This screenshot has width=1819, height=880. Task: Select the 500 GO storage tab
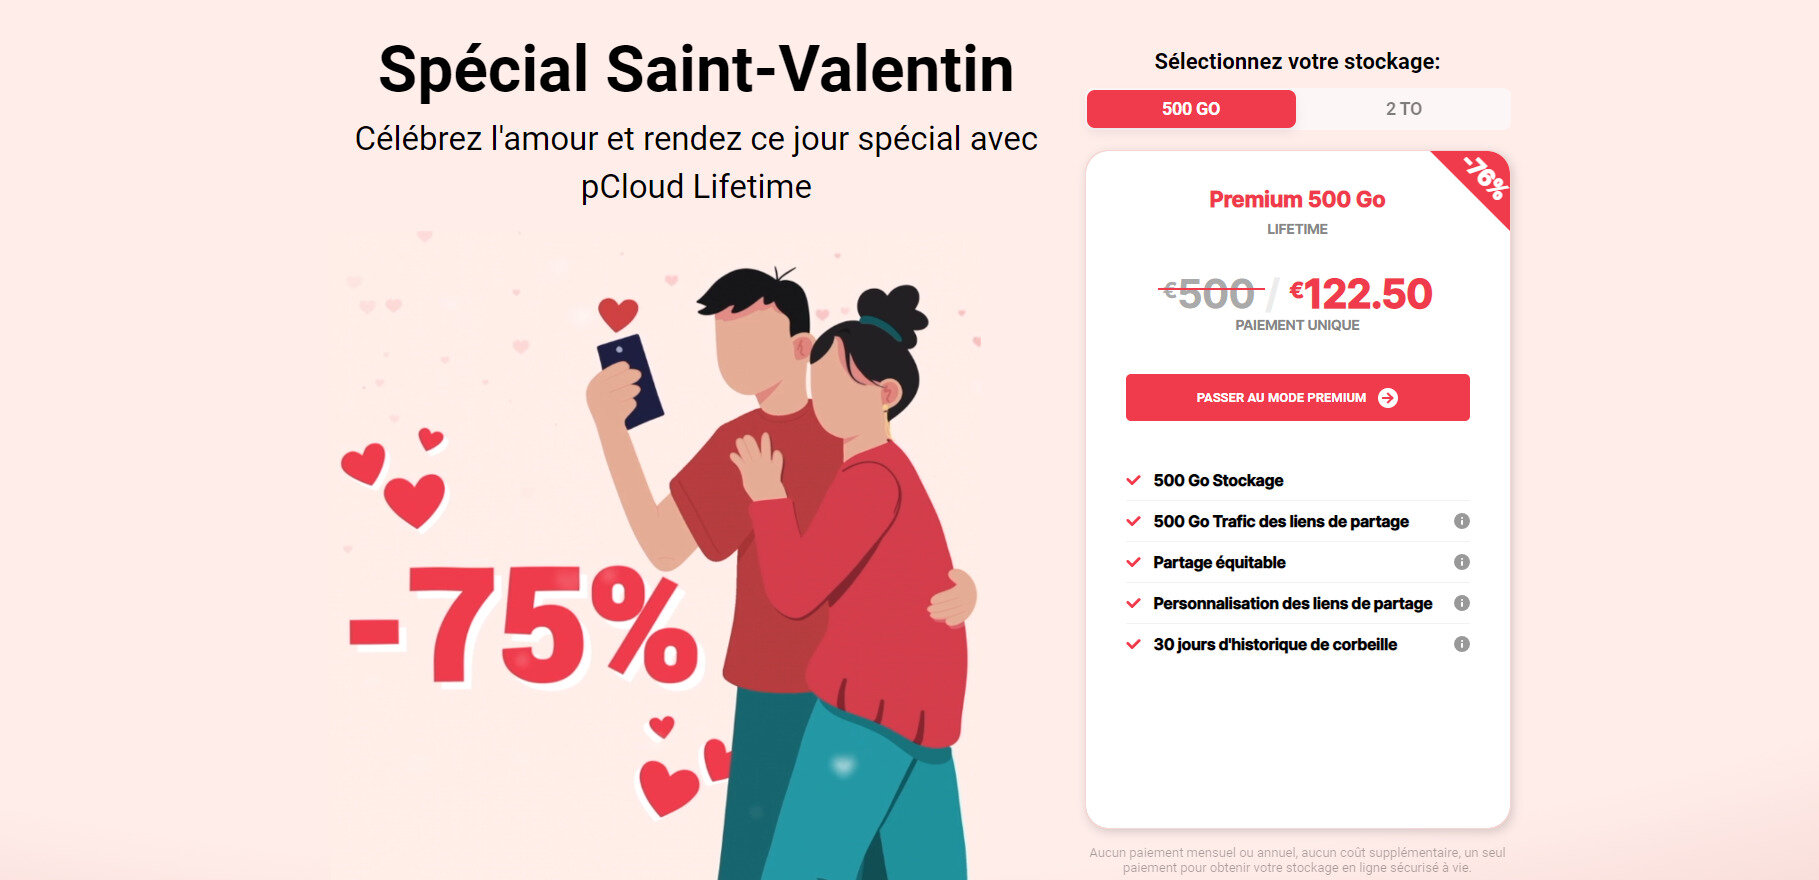coord(1191,109)
